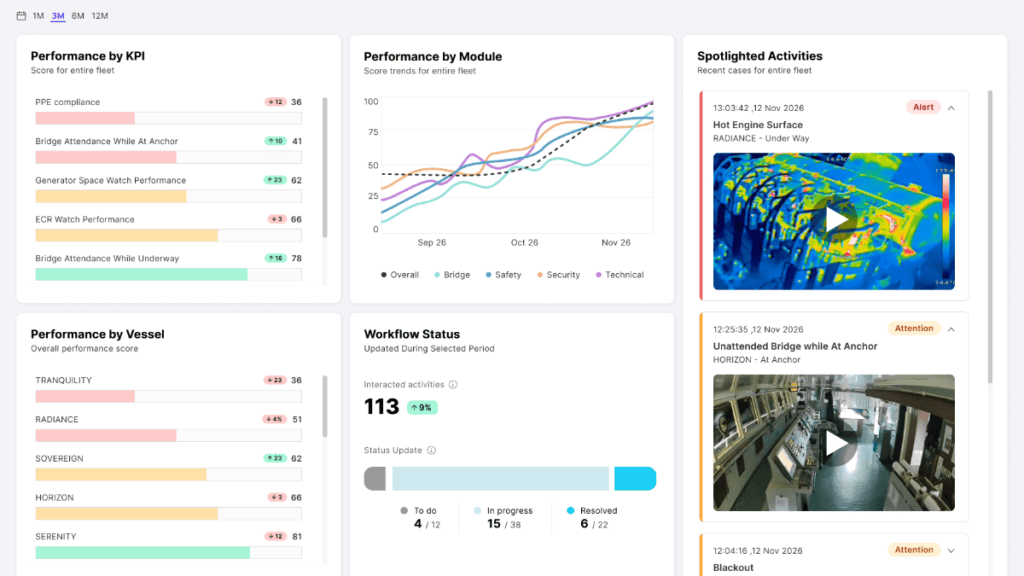Switch to 1M time range
Viewport: 1024px width, 576px height.
[39, 16]
